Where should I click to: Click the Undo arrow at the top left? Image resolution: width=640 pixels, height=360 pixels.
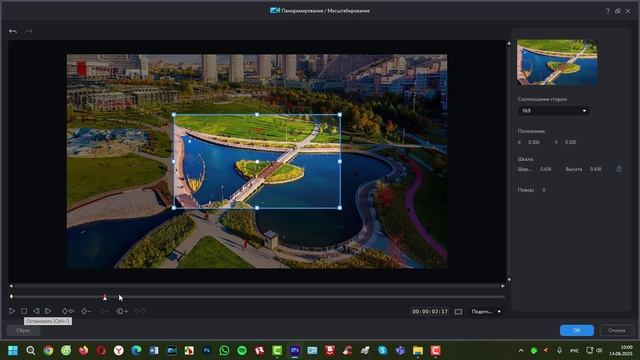point(13,31)
